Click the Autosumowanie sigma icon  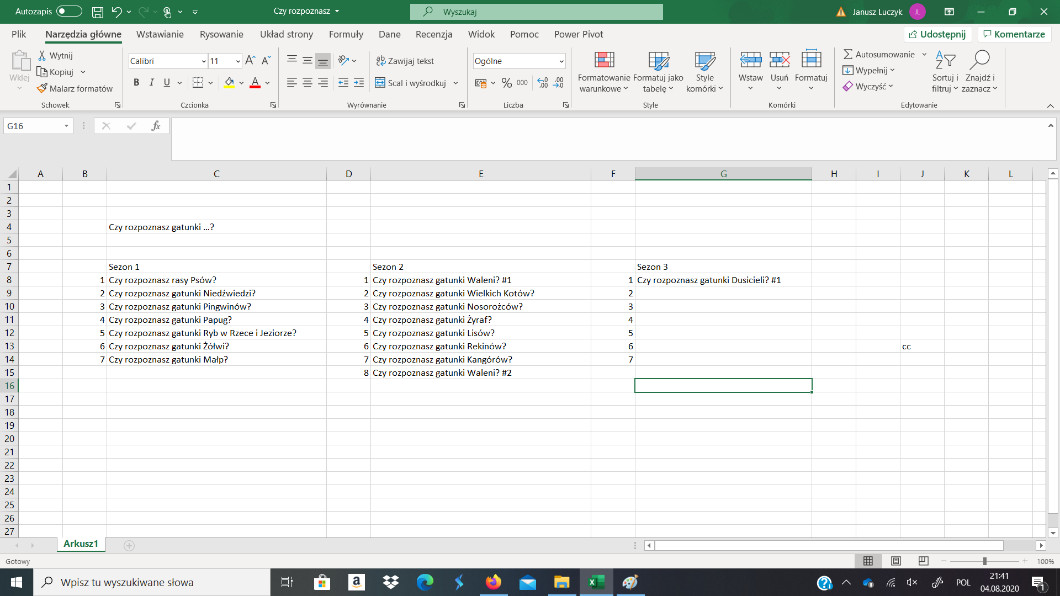[x=848, y=54]
